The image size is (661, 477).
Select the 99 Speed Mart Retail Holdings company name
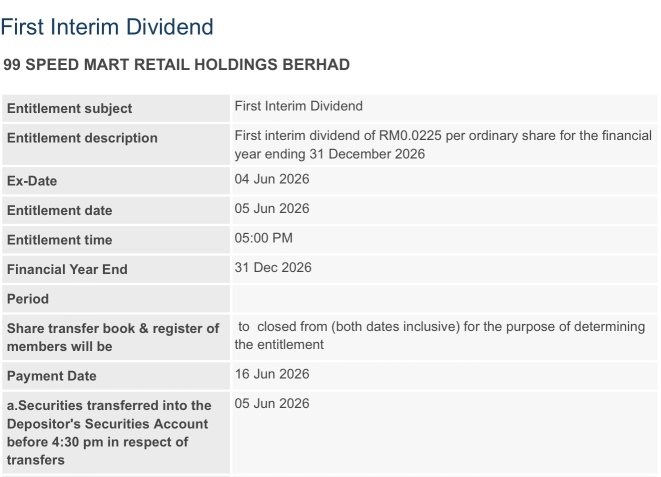pos(177,64)
